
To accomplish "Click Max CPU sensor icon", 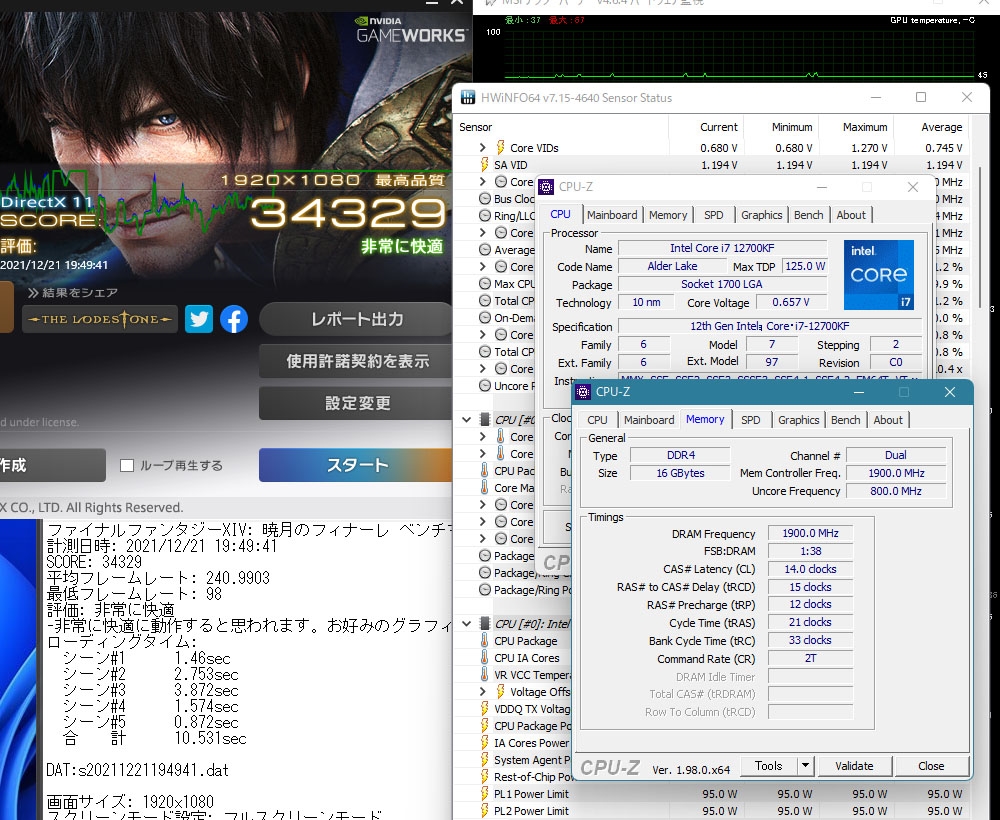I will tap(485, 283).
